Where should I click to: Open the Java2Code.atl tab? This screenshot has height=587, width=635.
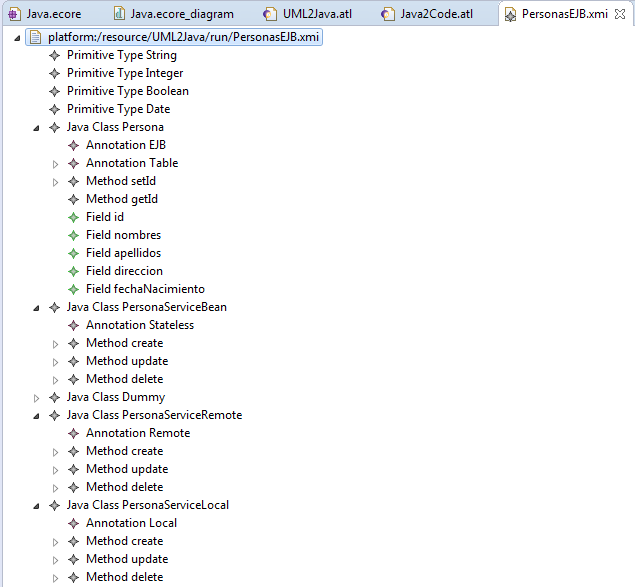tap(427, 14)
